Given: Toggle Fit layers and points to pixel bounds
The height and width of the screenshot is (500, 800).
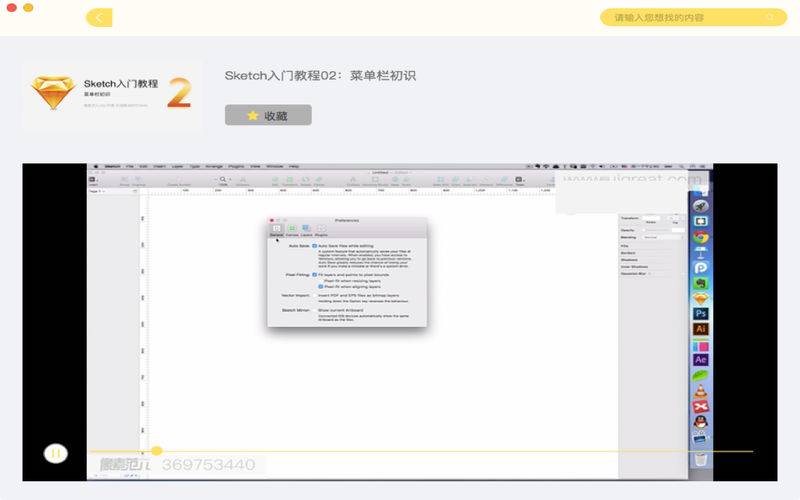Looking at the screenshot, I should tap(314, 274).
